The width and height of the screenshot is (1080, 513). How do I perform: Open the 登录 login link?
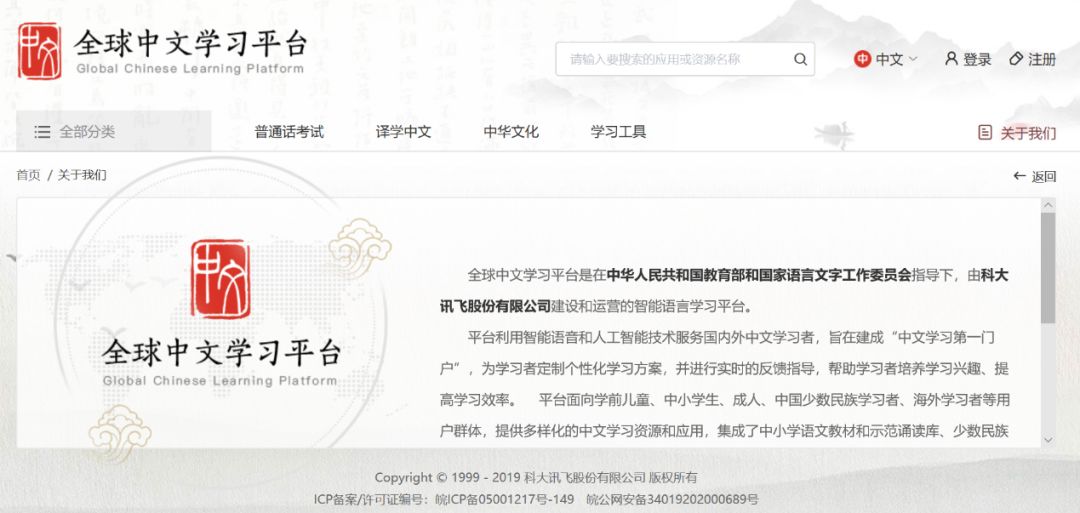click(x=977, y=60)
